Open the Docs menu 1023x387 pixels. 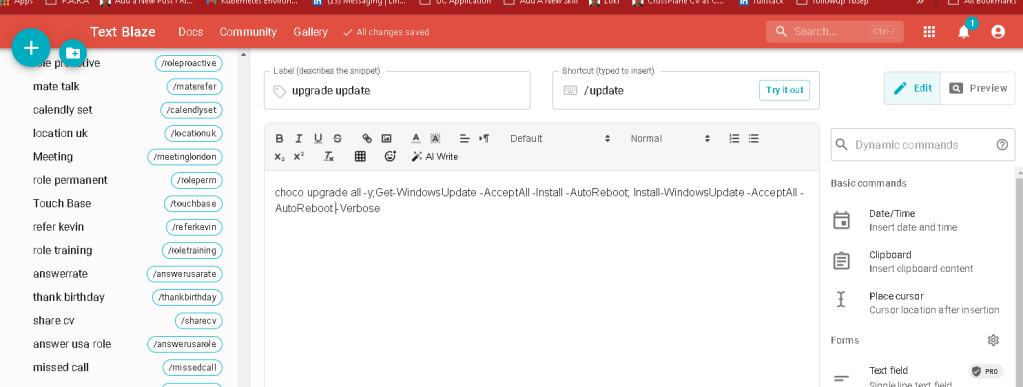click(x=191, y=32)
